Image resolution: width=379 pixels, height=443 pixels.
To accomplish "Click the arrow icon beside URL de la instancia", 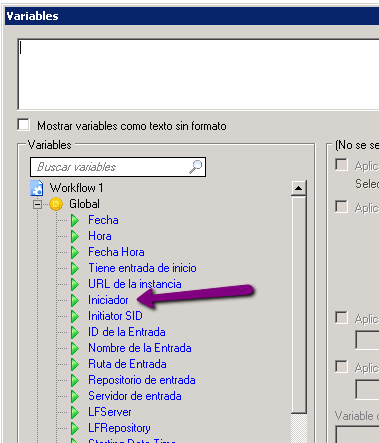I will coord(75,284).
